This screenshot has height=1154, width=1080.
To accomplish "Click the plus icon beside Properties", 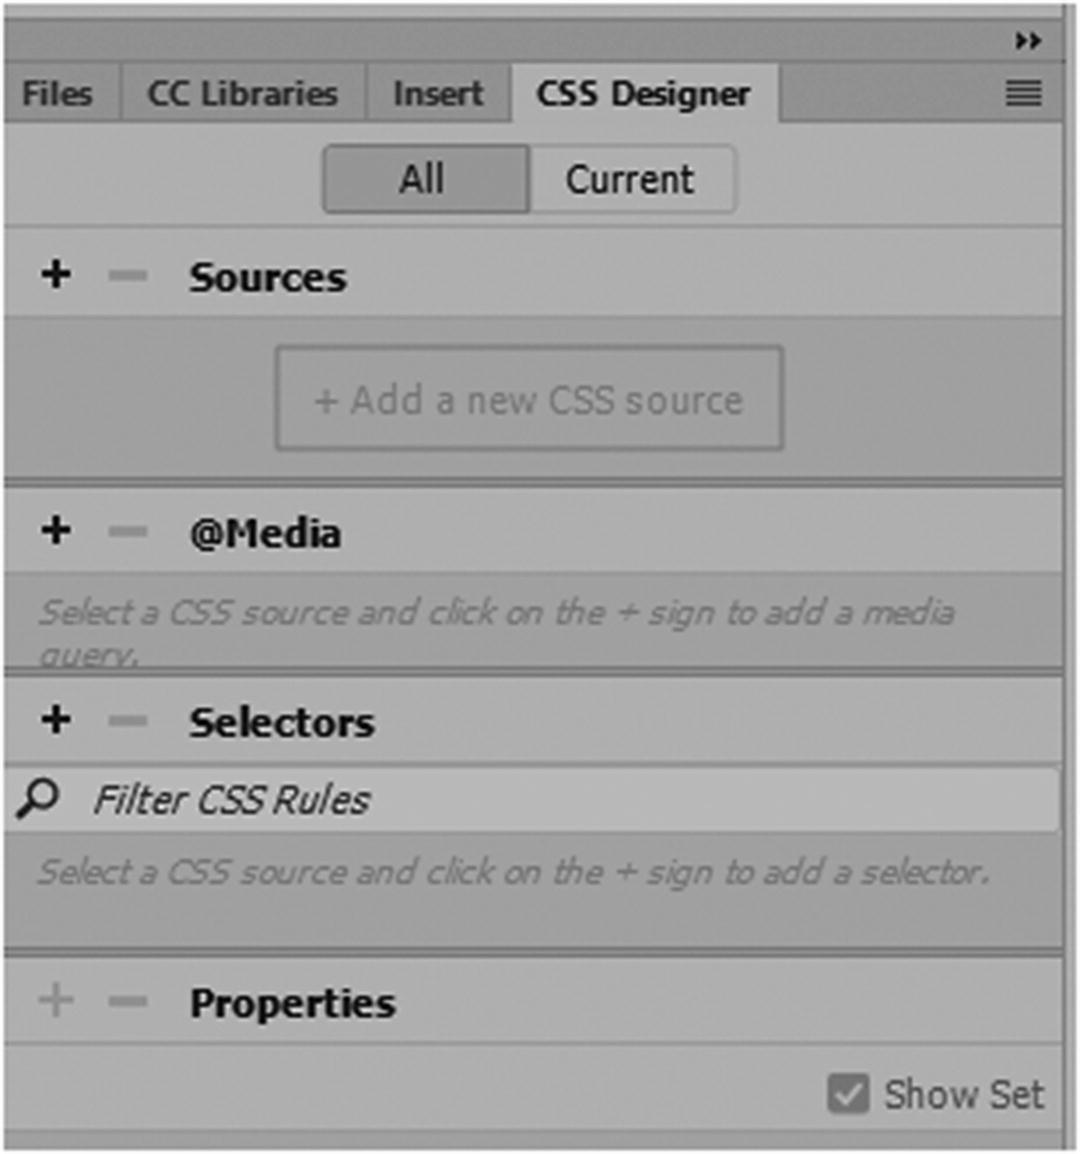I will (x=56, y=999).
